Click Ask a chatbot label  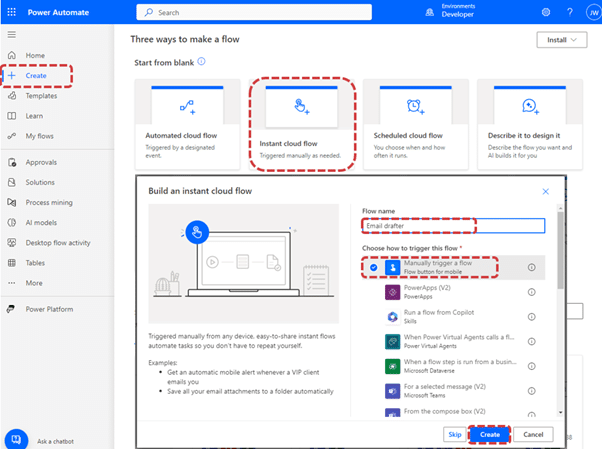[x=55, y=441]
